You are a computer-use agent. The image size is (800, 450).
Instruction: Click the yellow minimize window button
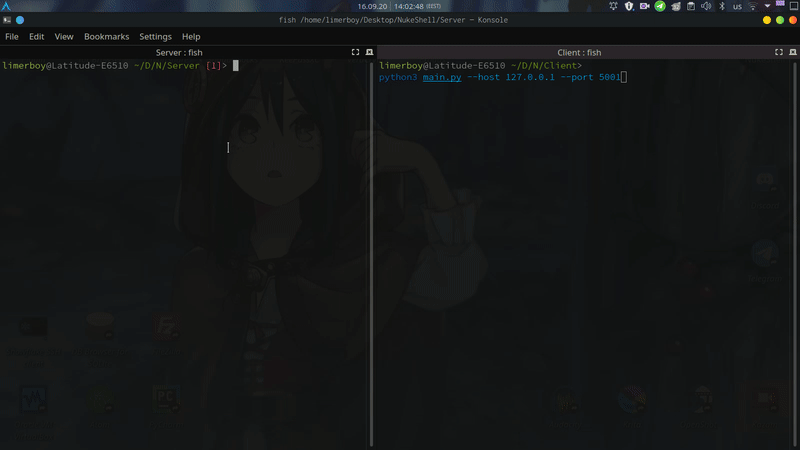pyautogui.click(x=767, y=20)
